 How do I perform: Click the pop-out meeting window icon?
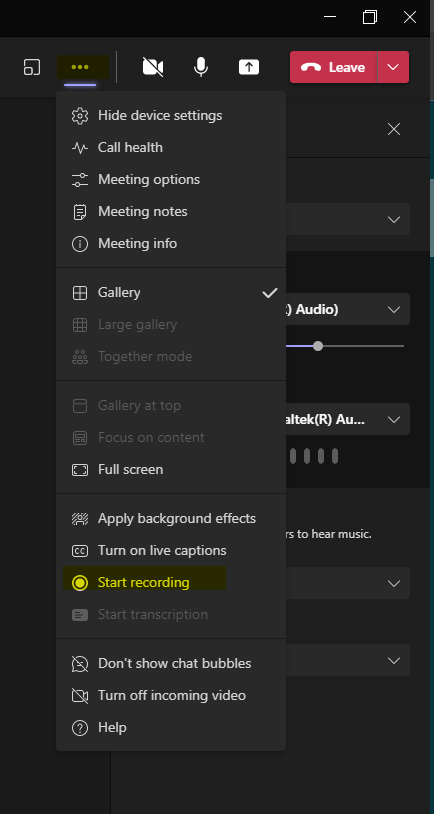click(x=32, y=67)
